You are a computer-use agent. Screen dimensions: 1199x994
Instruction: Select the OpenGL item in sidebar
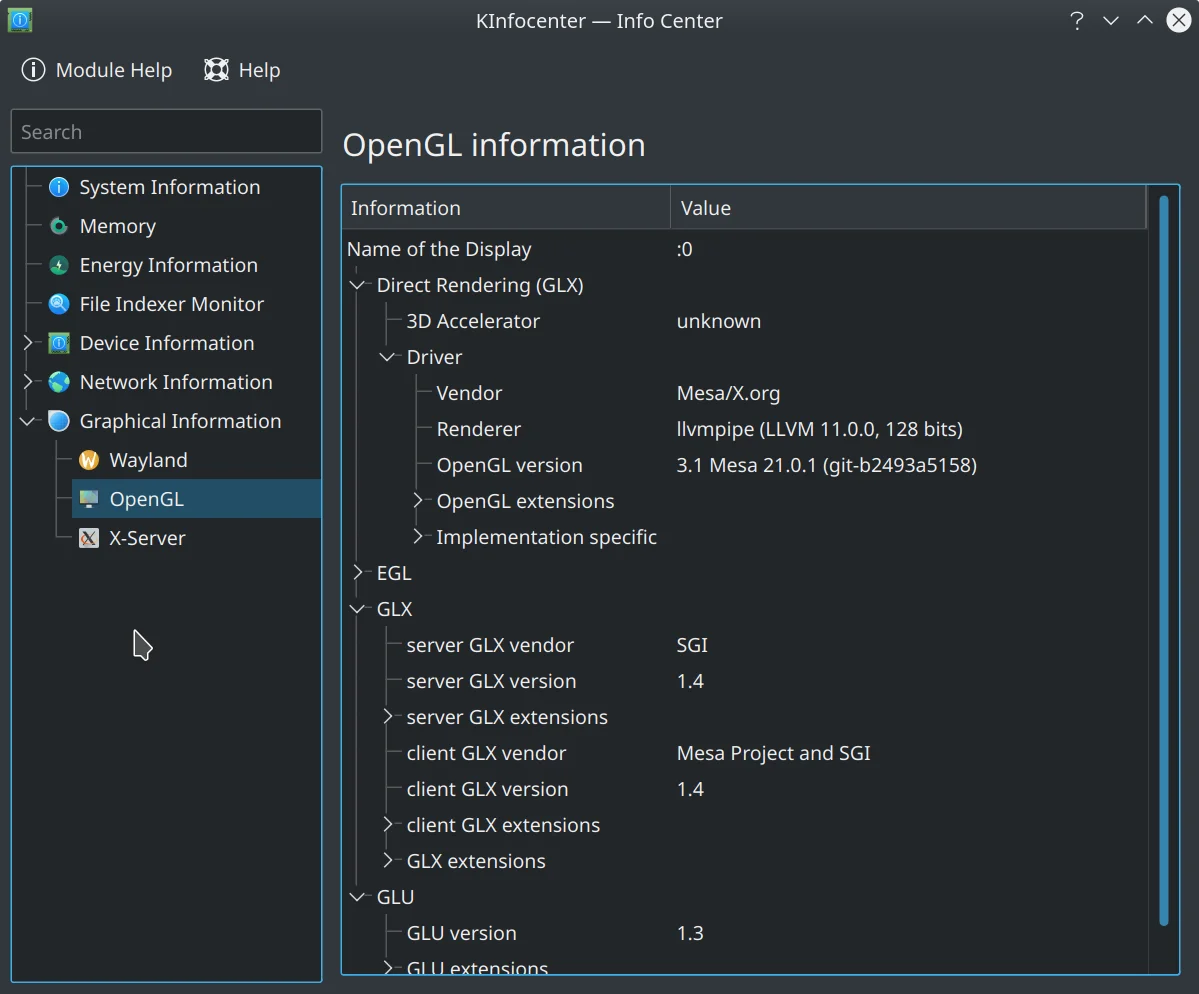(146, 499)
